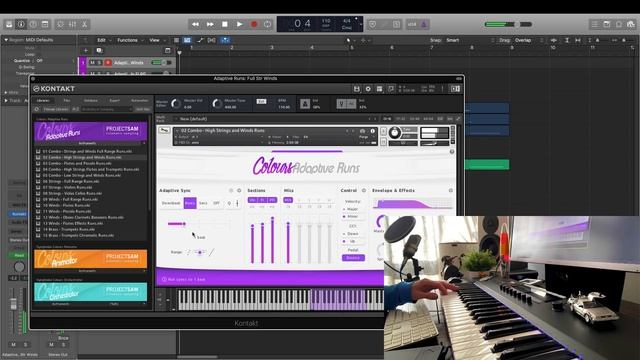This screenshot has height=360, width=640.
Task: Click the duplicate track button
Action: [x=99, y=51]
